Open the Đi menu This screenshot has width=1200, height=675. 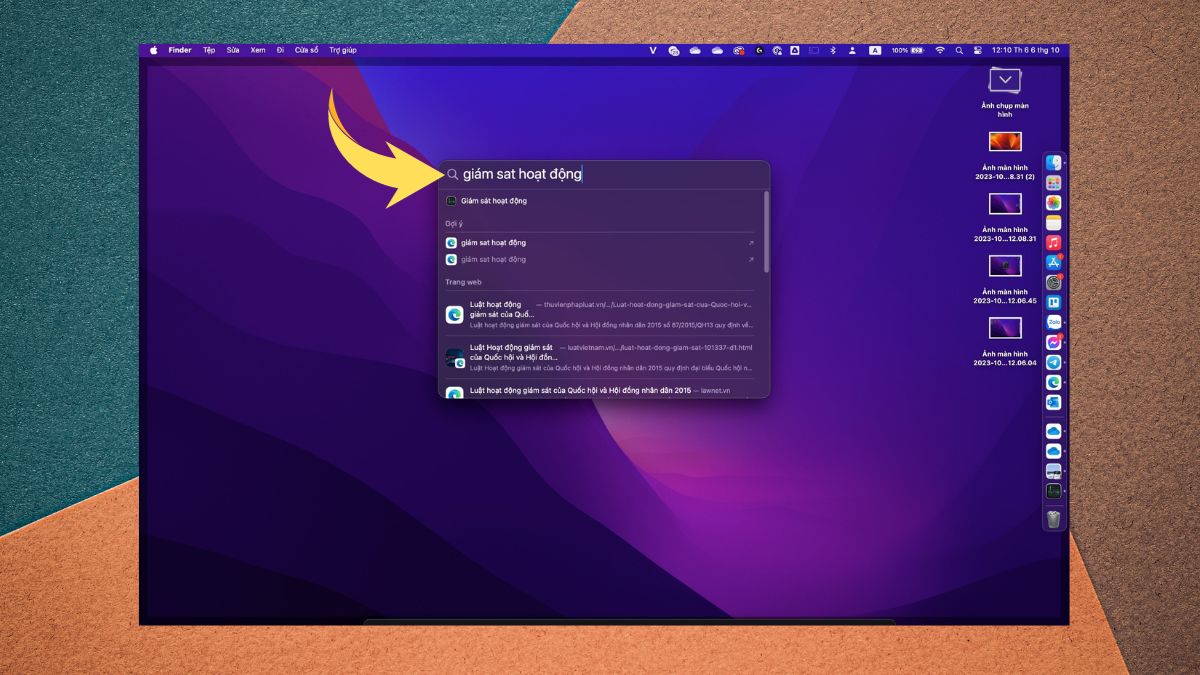pos(281,50)
